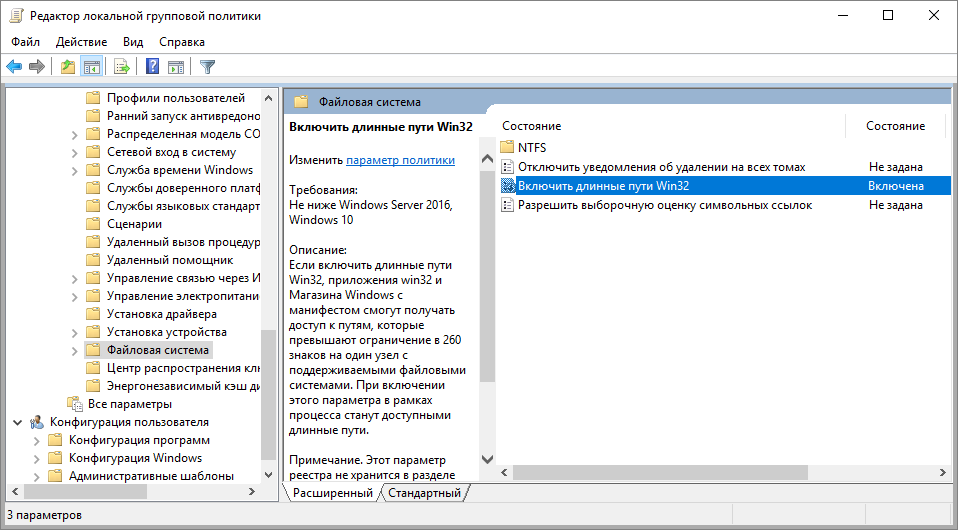The image size is (958, 530).
Task: Switch to the 'Расширенный' tab
Action: click(x=332, y=493)
